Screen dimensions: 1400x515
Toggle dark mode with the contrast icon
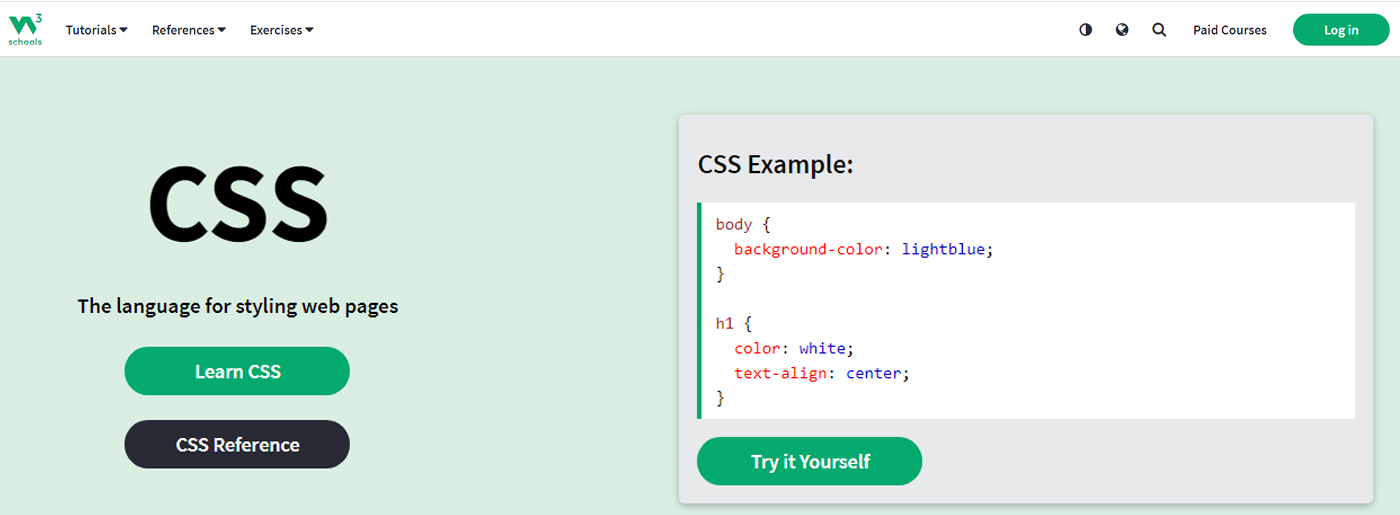pyautogui.click(x=1086, y=30)
